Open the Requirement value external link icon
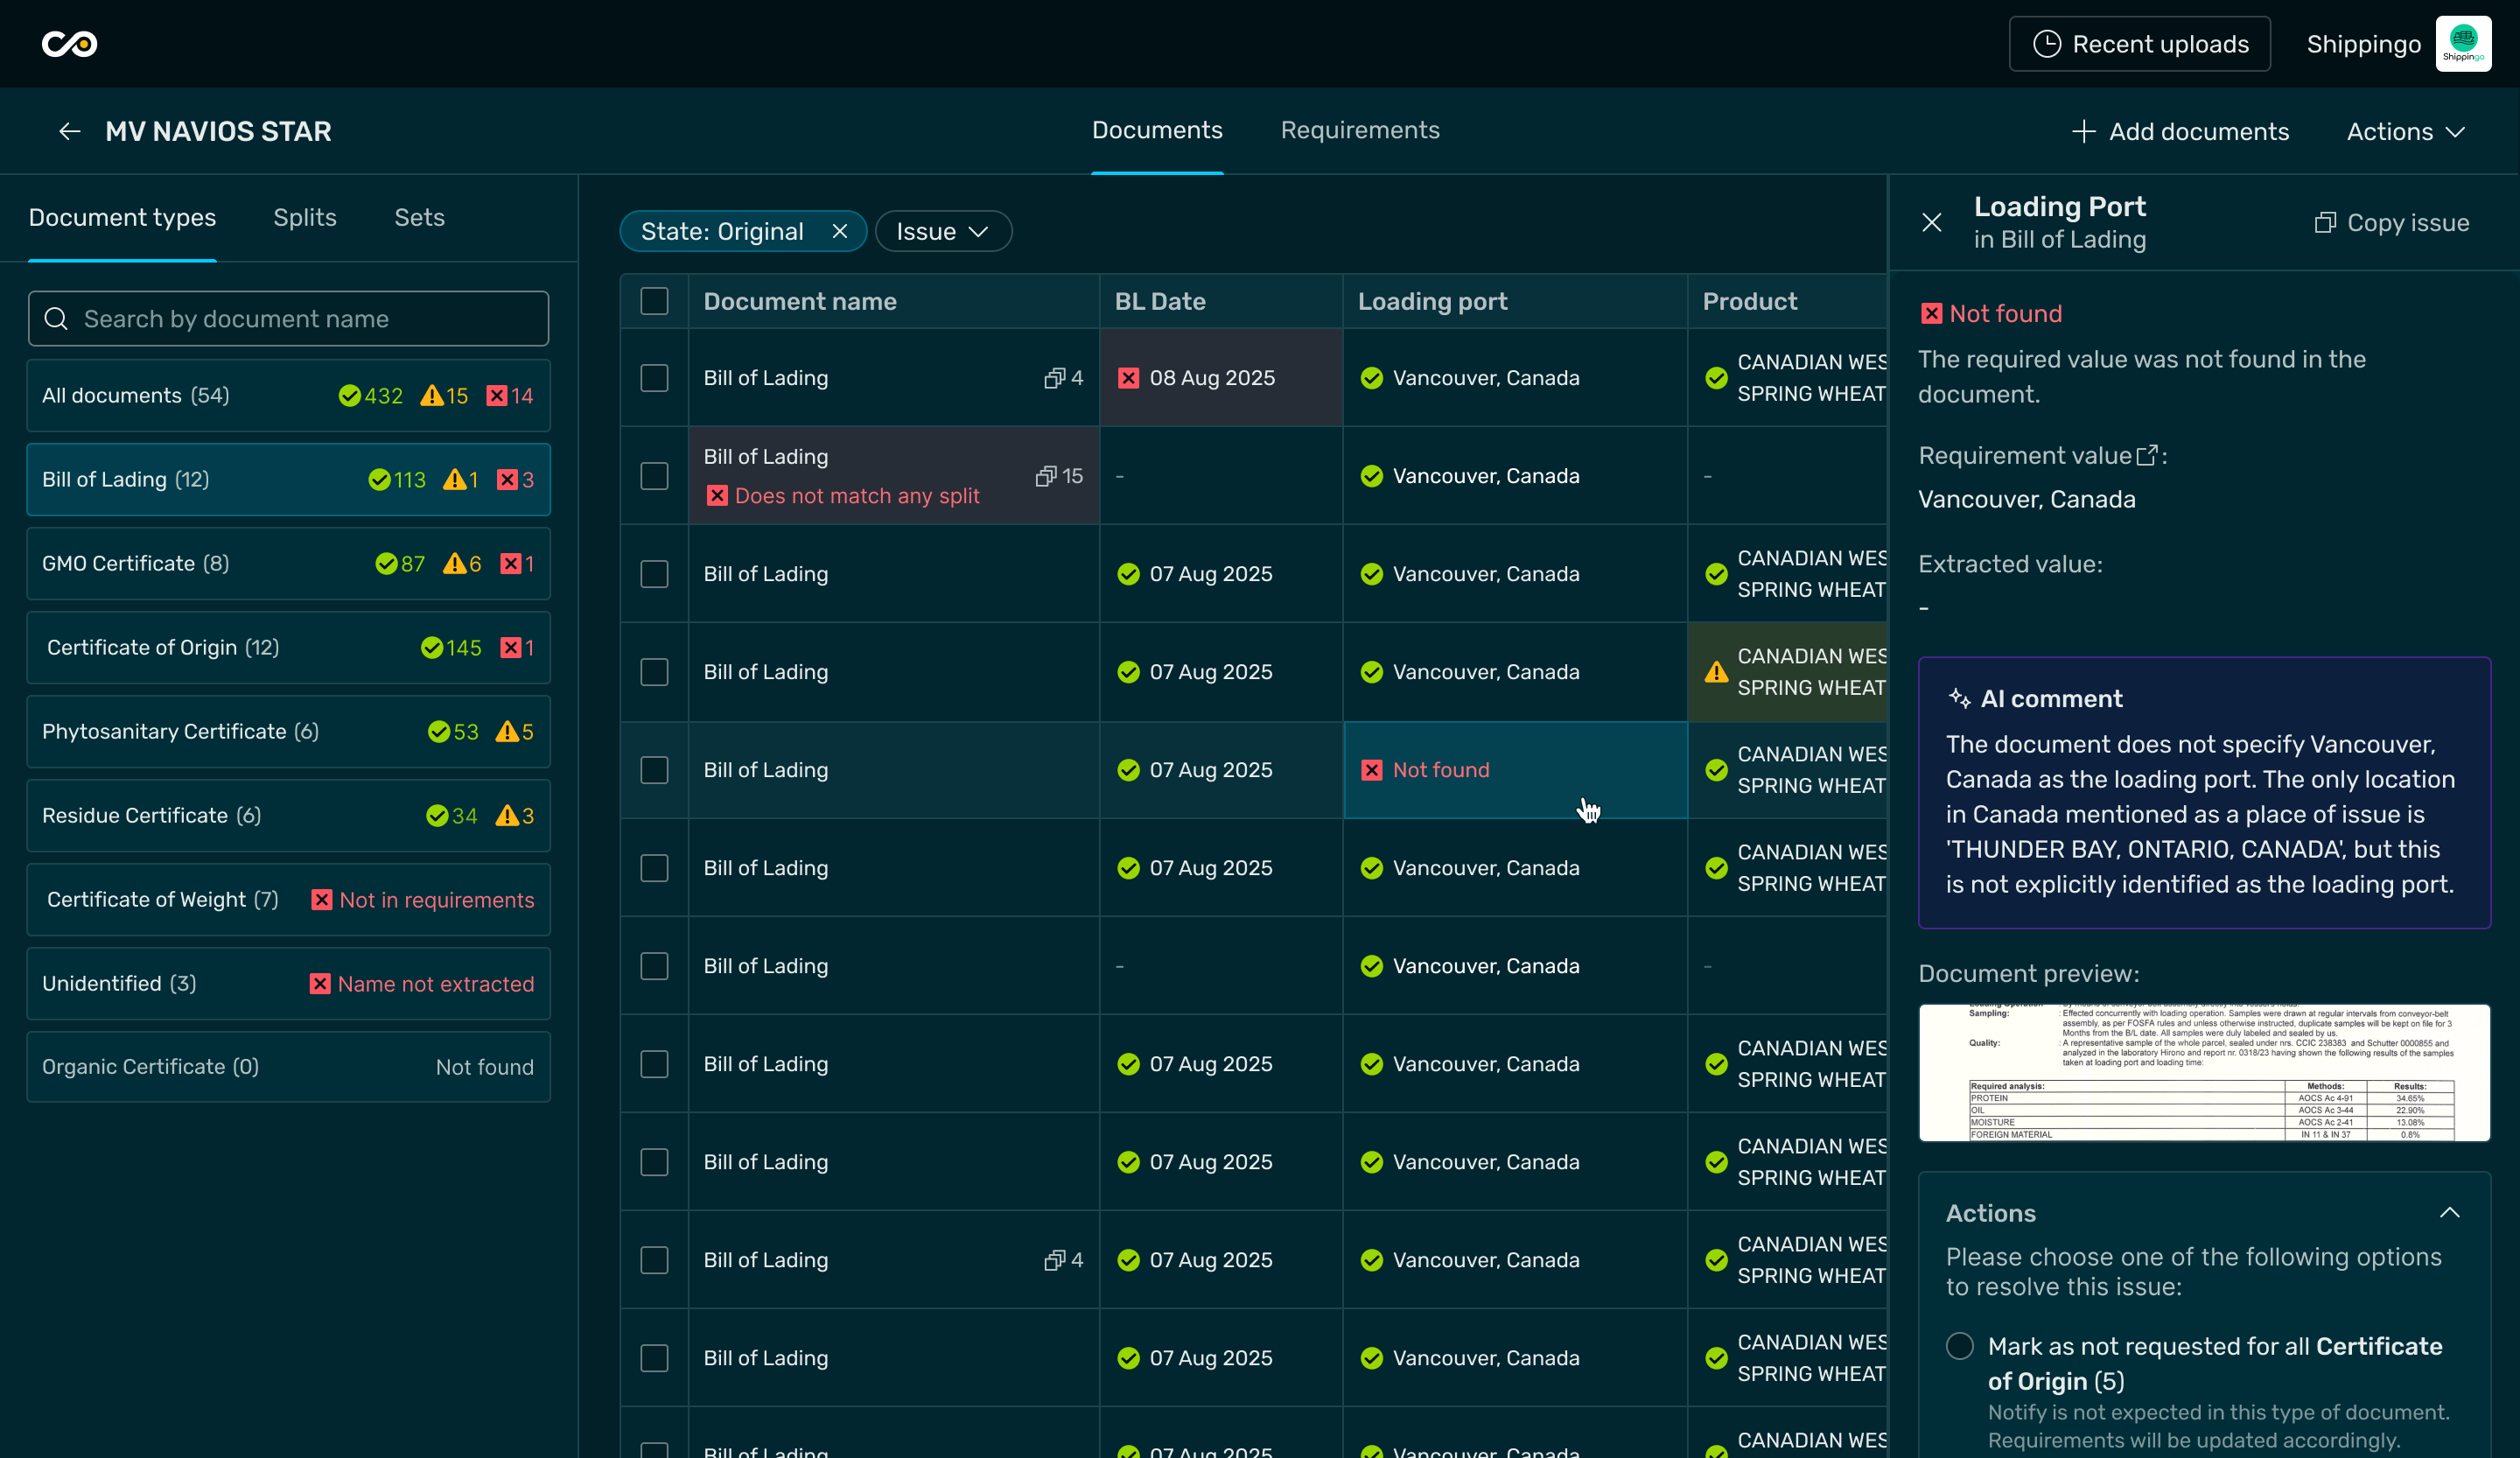The height and width of the screenshot is (1458, 2520). coord(2146,456)
